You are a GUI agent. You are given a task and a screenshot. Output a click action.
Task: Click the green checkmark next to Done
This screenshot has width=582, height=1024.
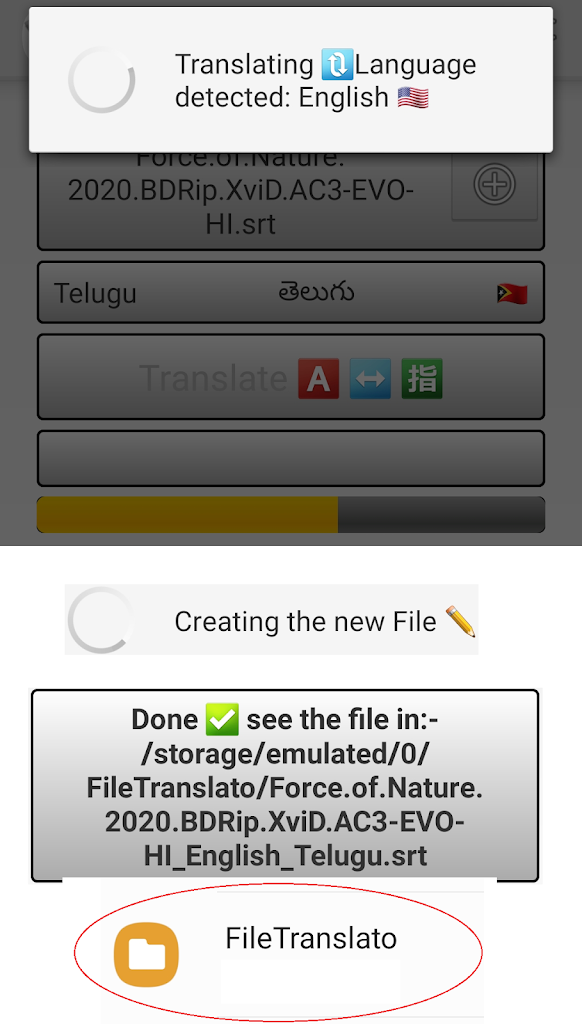(222, 720)
